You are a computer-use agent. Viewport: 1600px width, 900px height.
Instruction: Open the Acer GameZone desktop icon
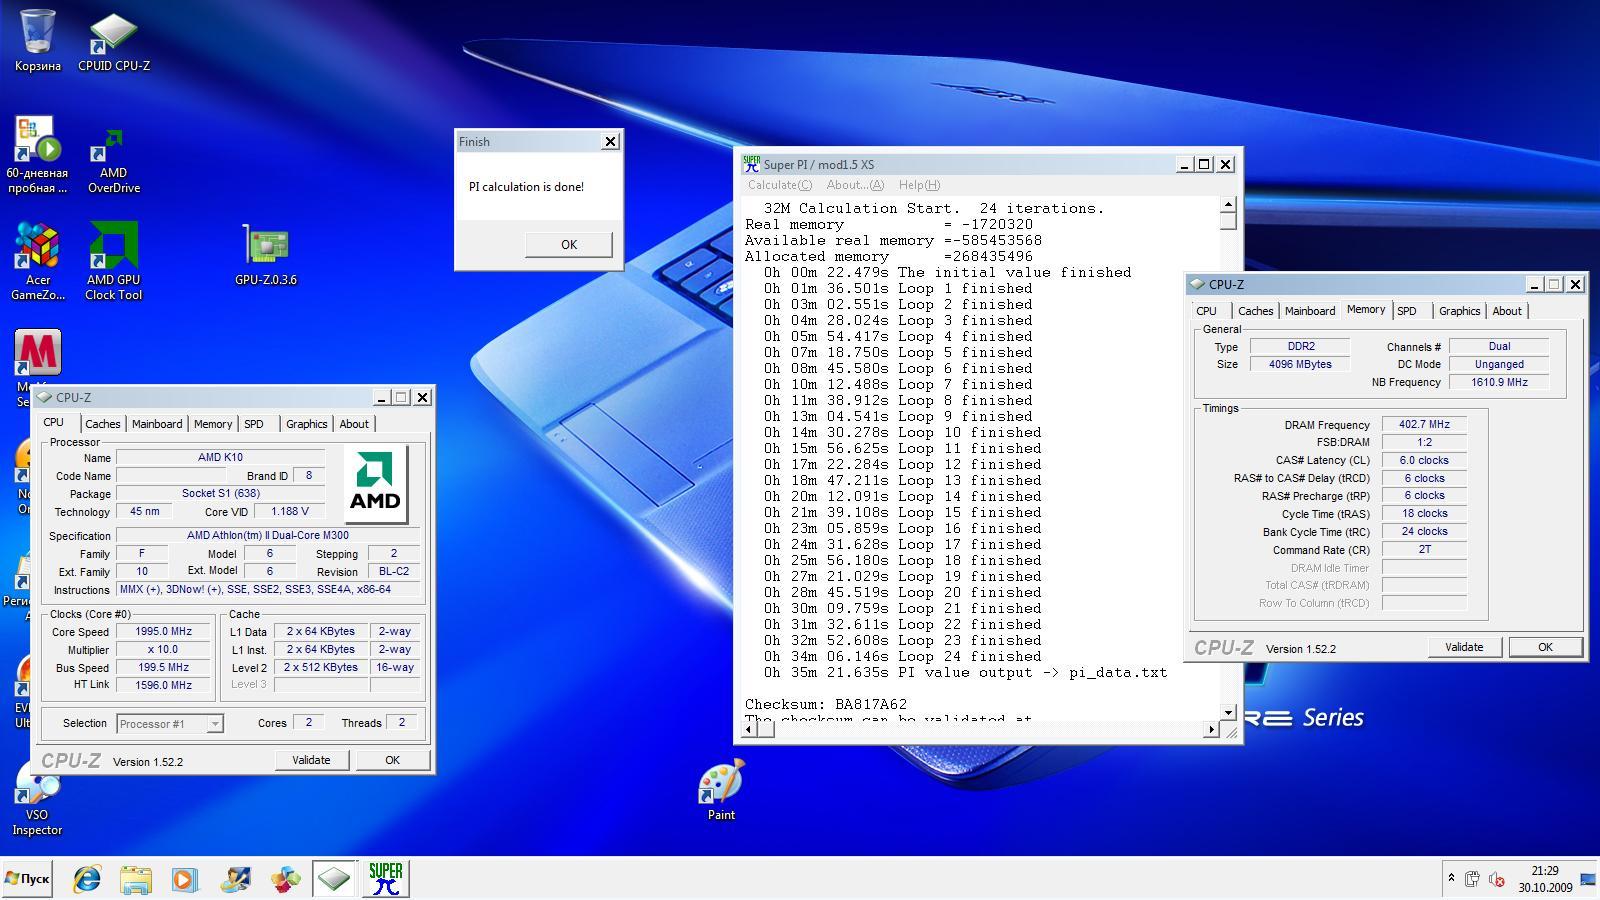[x=37, y=262]
